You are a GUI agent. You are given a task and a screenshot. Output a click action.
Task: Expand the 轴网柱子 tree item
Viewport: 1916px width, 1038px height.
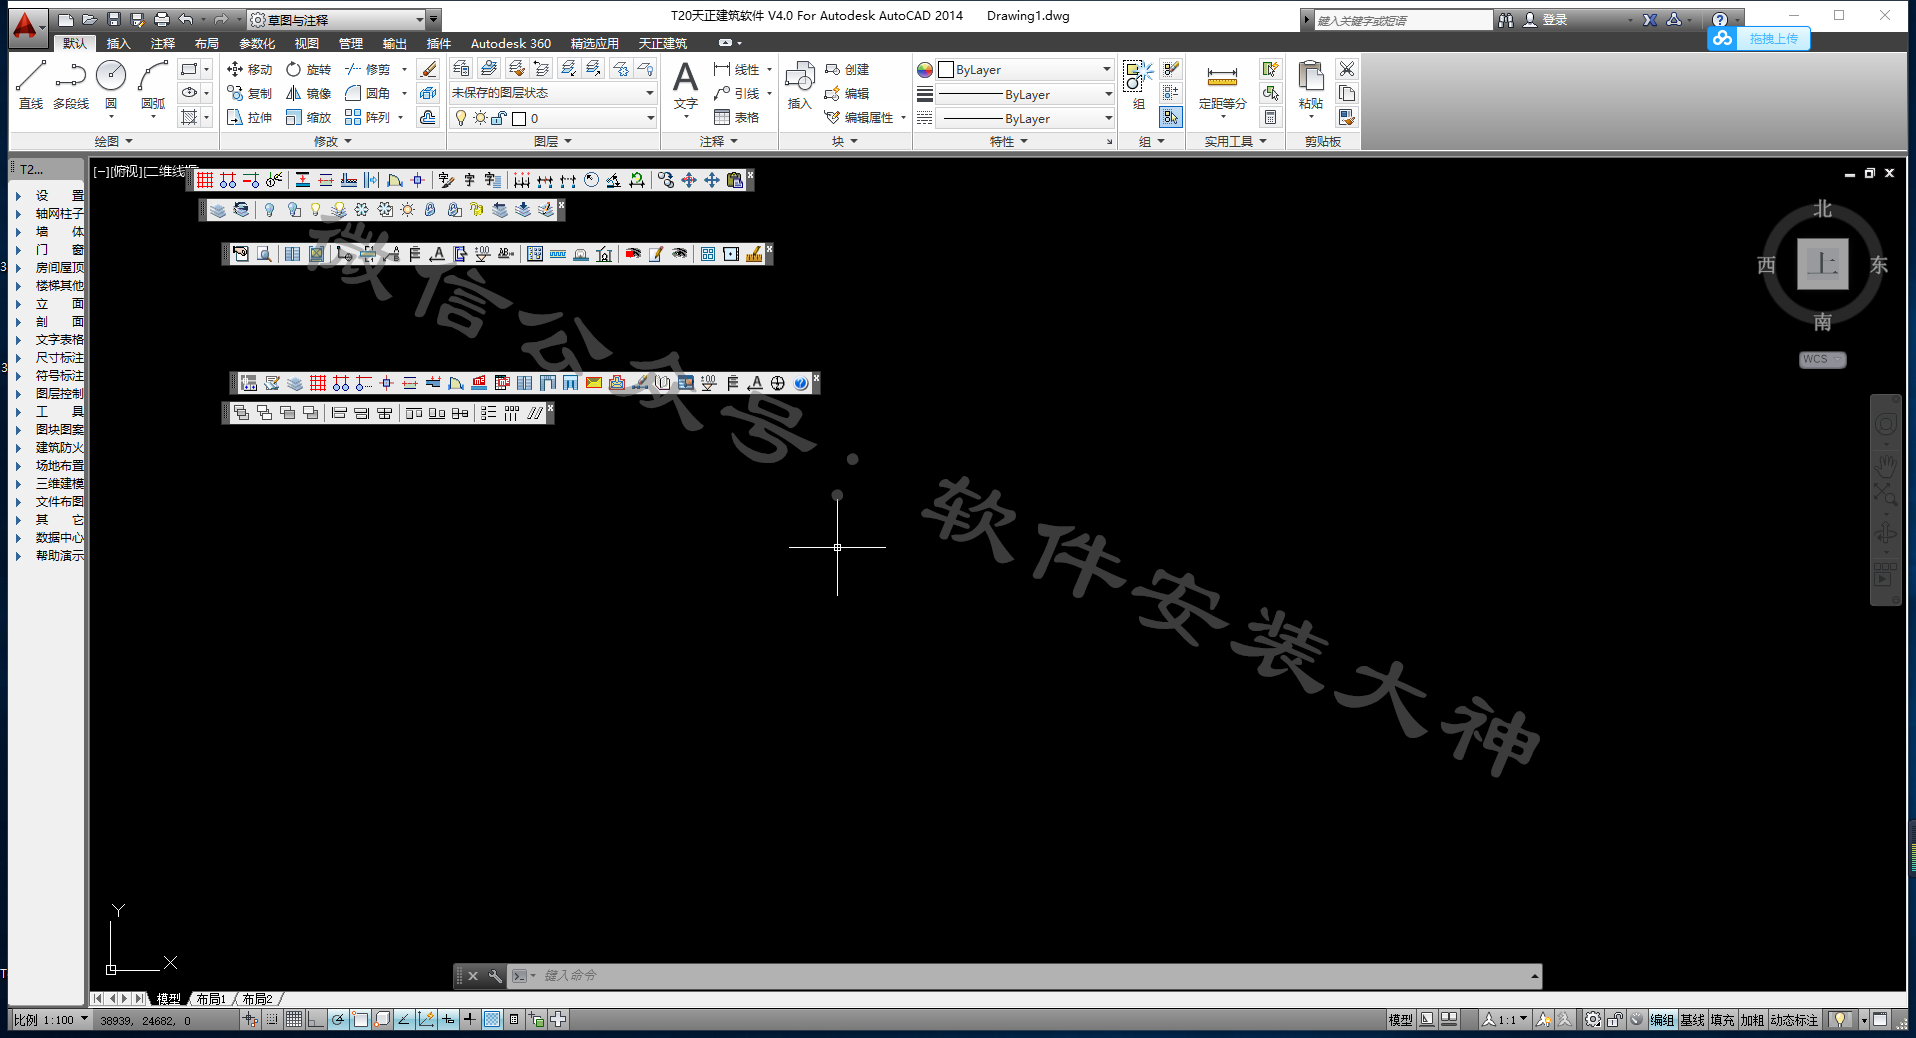click(18, 214)
